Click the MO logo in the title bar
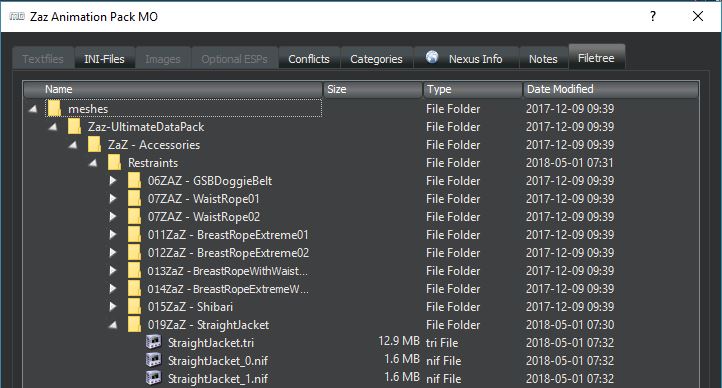This screenshot has width=722, height=388. [x=17, y=17]
